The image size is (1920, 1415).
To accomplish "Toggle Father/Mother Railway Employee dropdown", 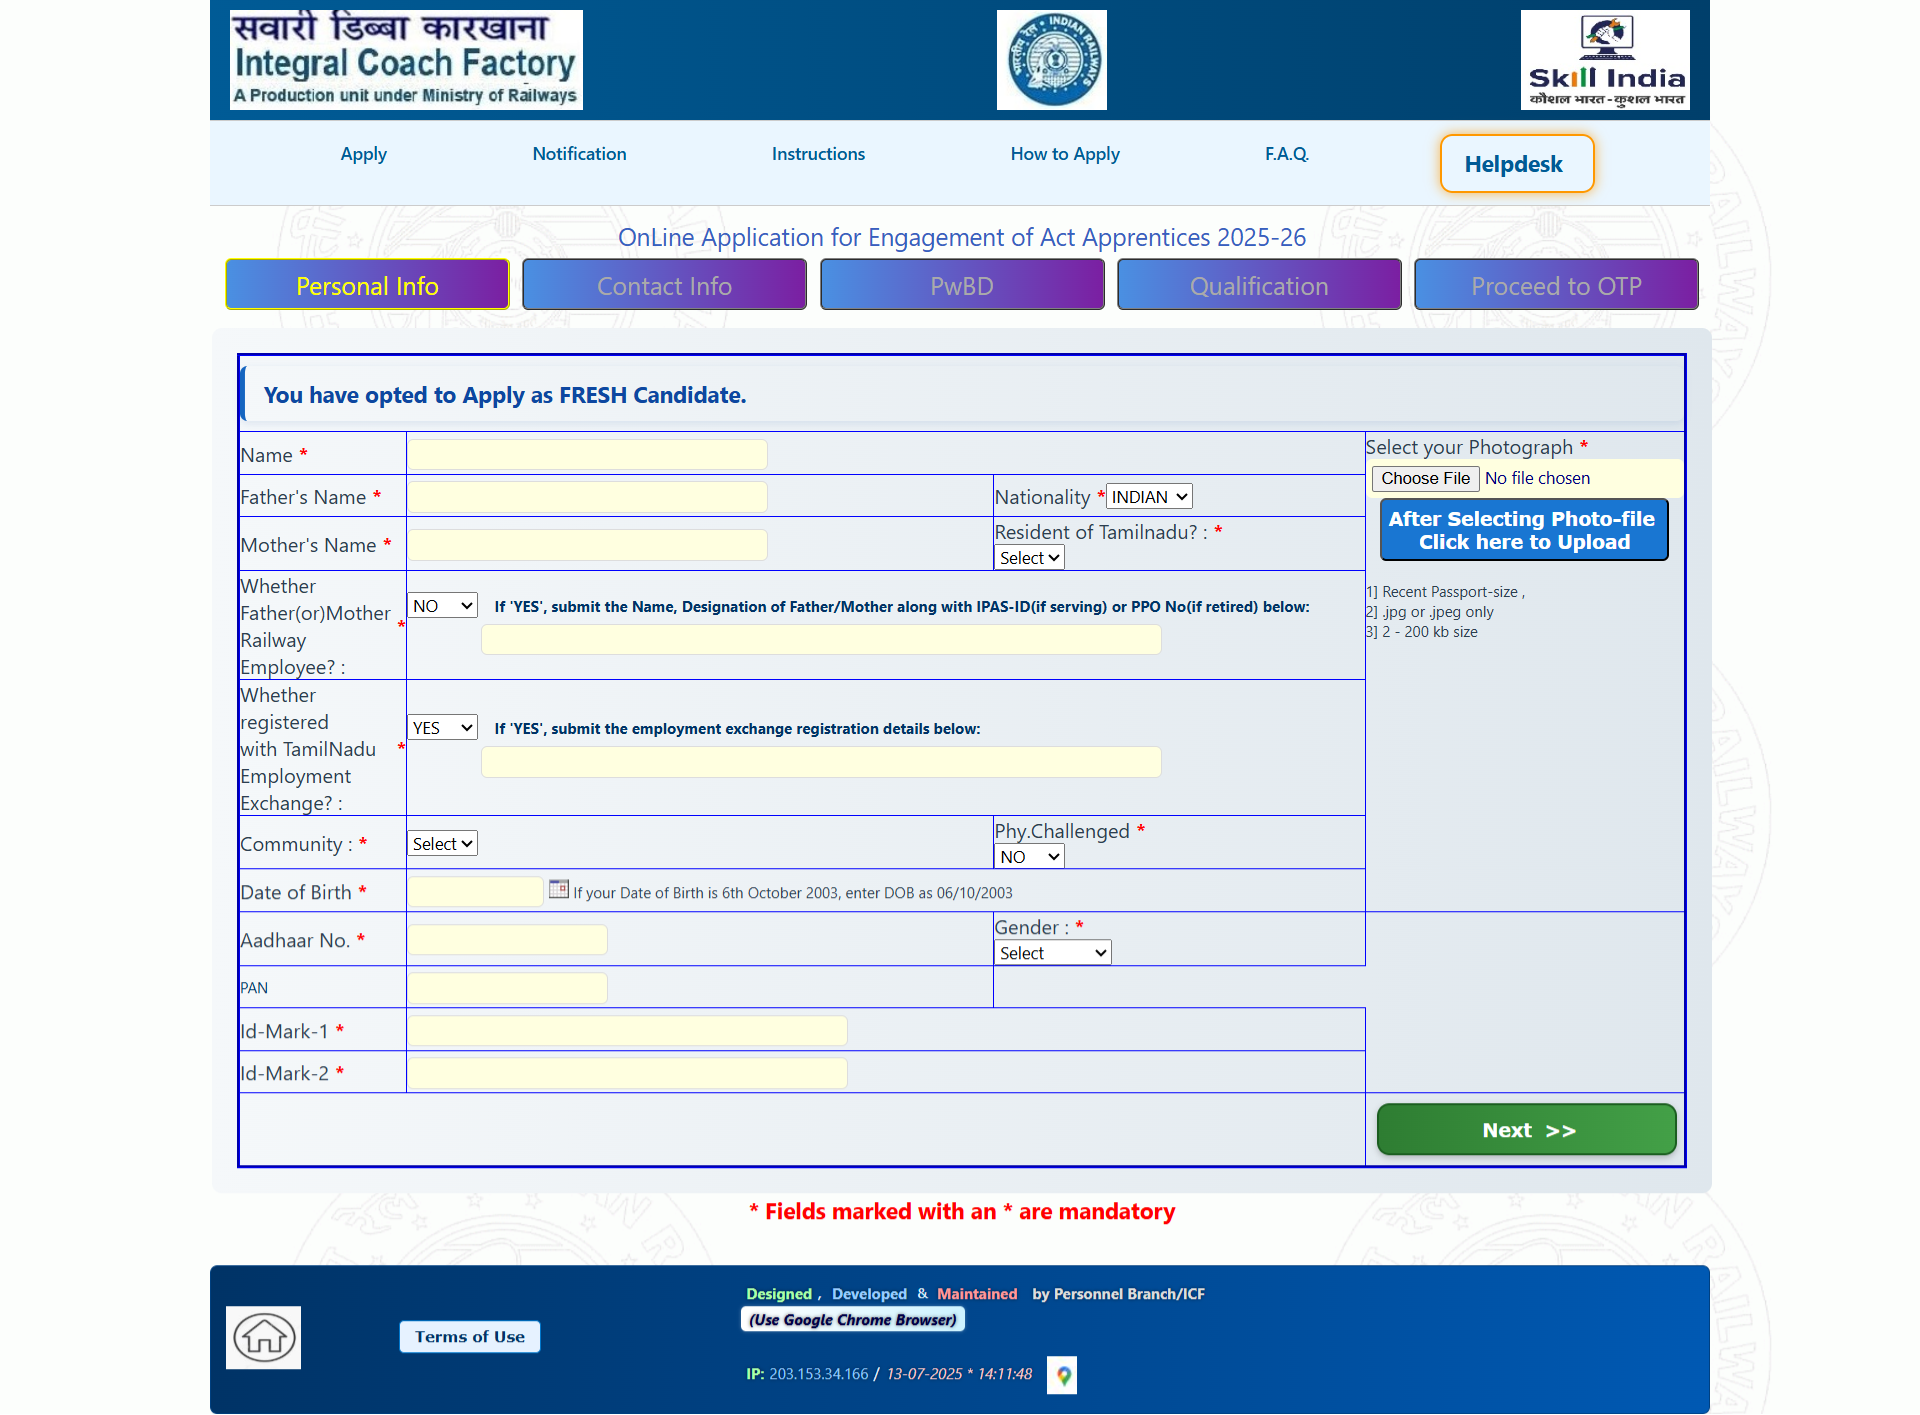I will (x=442, y=606).
